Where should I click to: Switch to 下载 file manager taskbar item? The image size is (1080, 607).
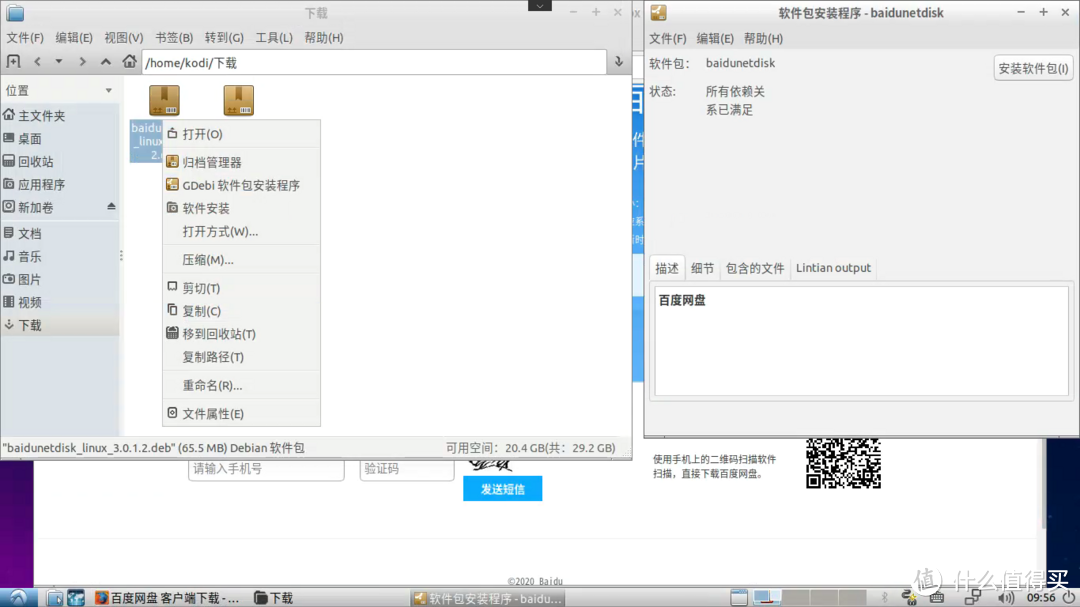tap(274, 598)
